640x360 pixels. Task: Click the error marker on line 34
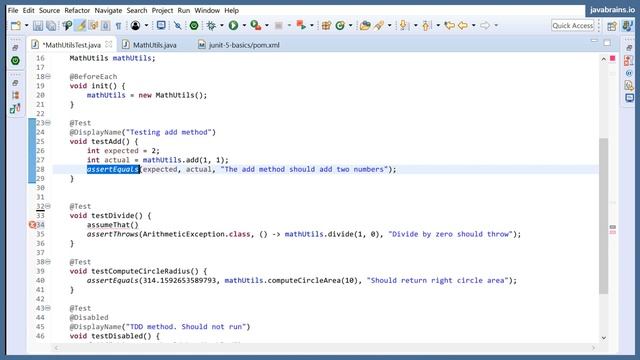coord(32,224)
